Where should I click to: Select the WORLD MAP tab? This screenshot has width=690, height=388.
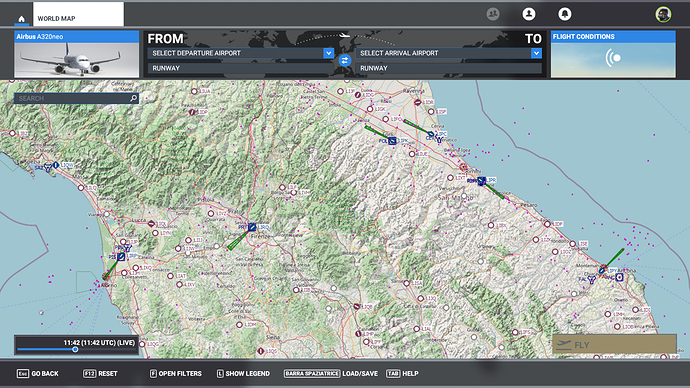coord(78,14)
